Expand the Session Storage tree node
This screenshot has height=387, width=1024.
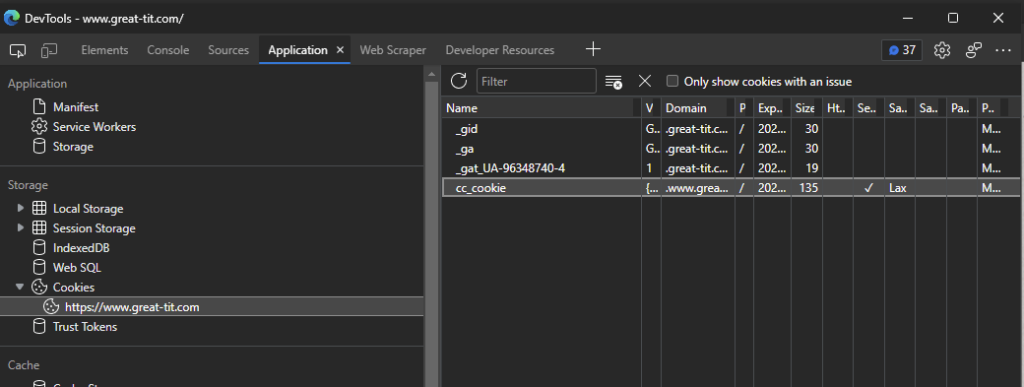pos(20,228)
